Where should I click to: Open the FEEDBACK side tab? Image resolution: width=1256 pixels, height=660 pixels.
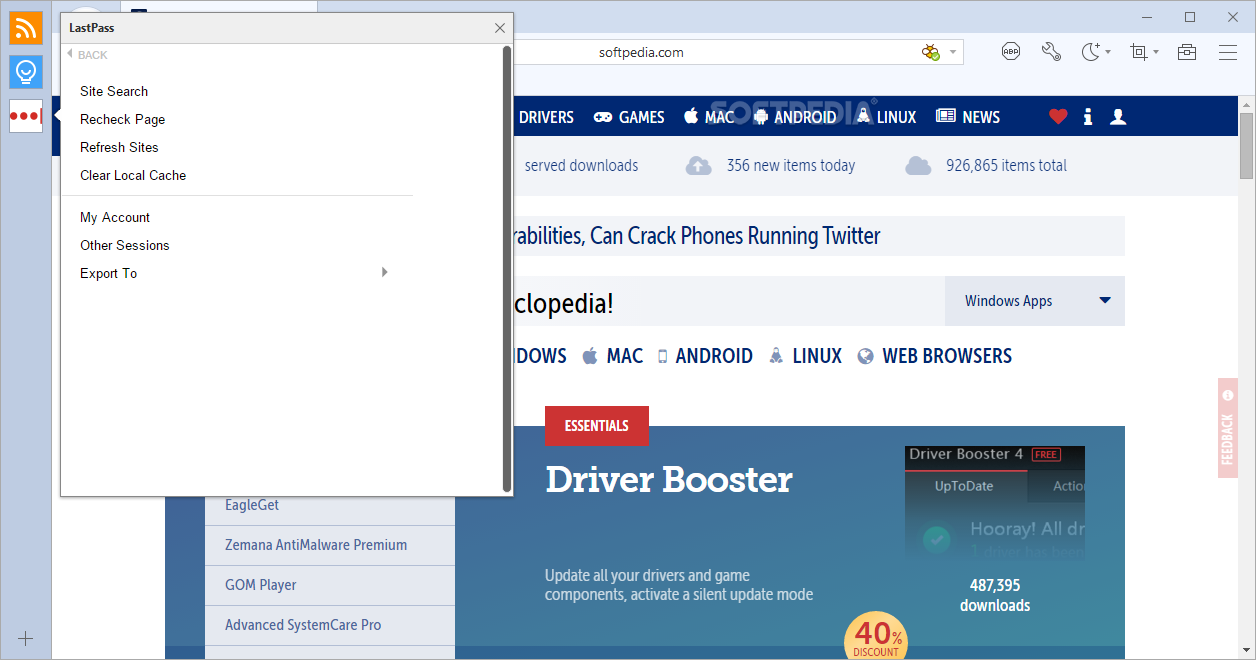click(x=1228, y=428)
